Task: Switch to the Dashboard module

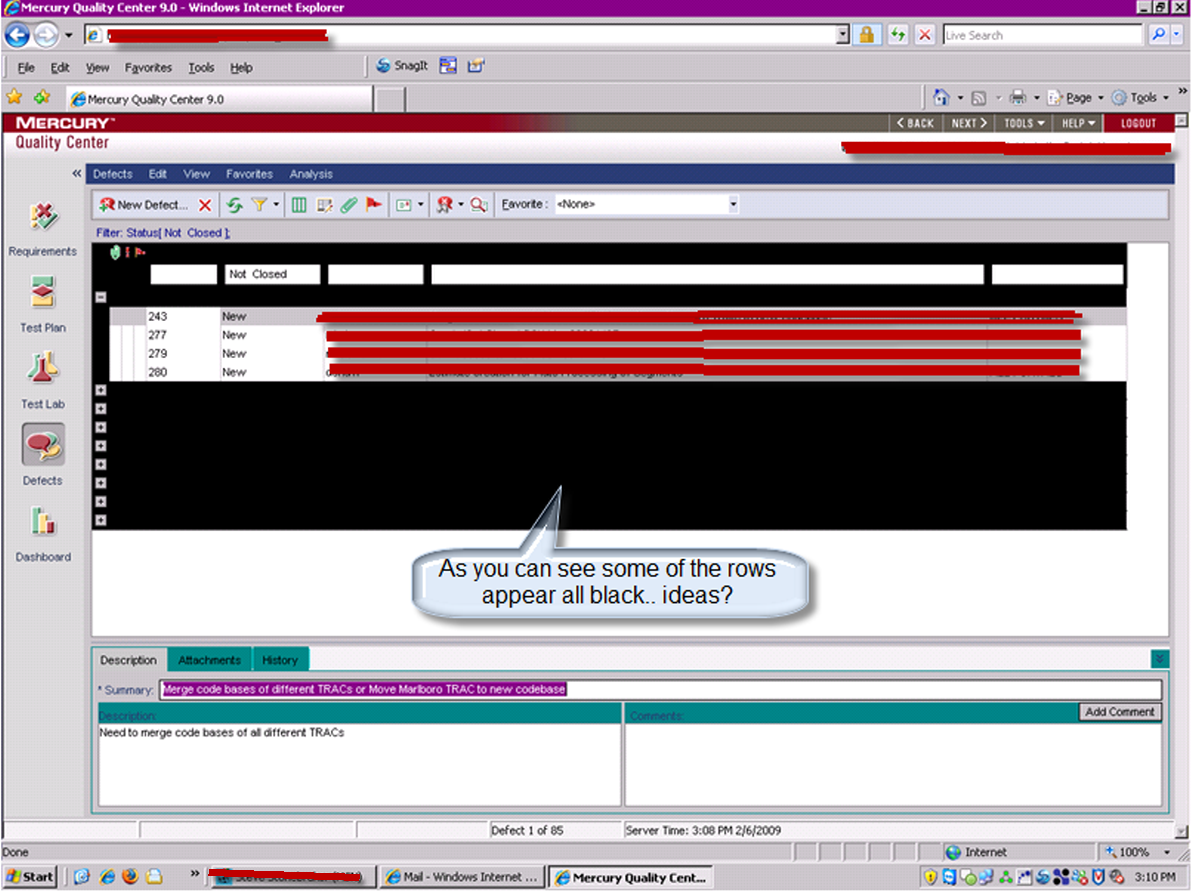Action: [x=42, y=532]
